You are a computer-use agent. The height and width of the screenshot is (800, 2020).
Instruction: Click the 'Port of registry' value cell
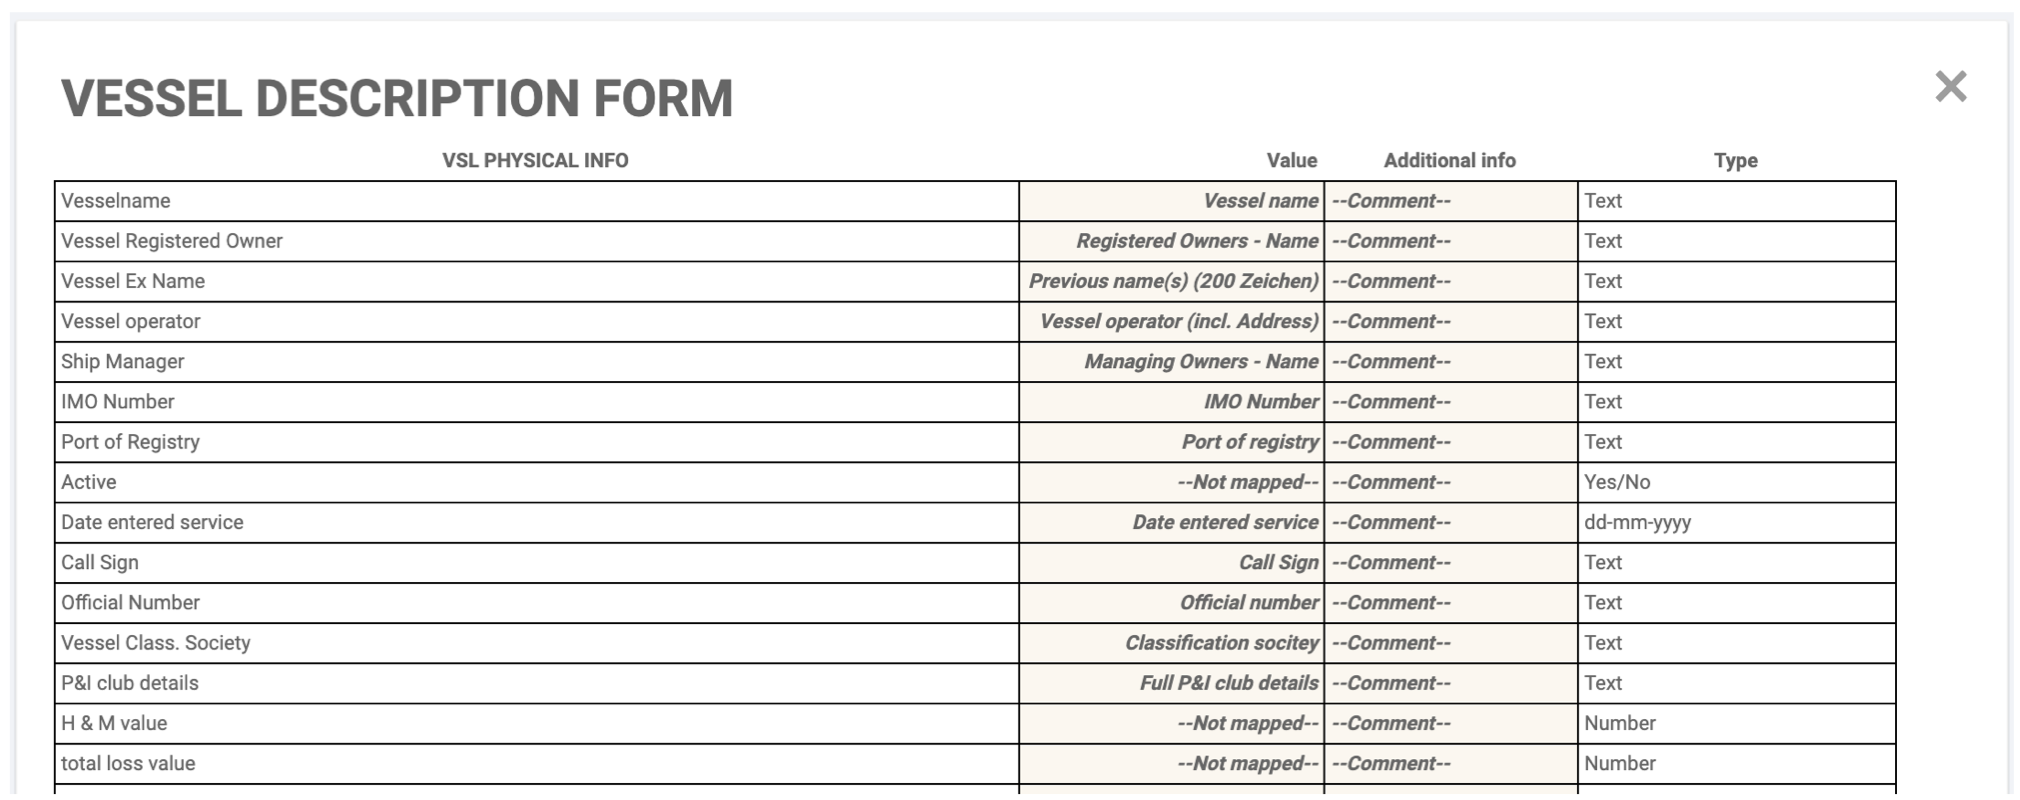[1249, 441]
